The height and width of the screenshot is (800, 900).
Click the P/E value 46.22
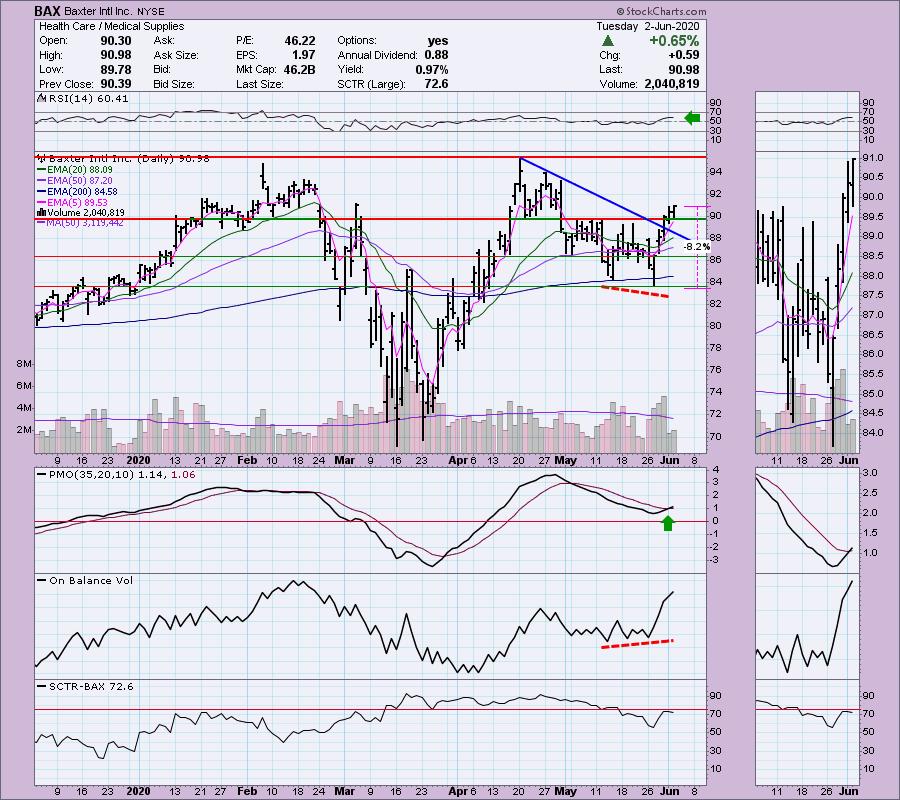point(300,41)
